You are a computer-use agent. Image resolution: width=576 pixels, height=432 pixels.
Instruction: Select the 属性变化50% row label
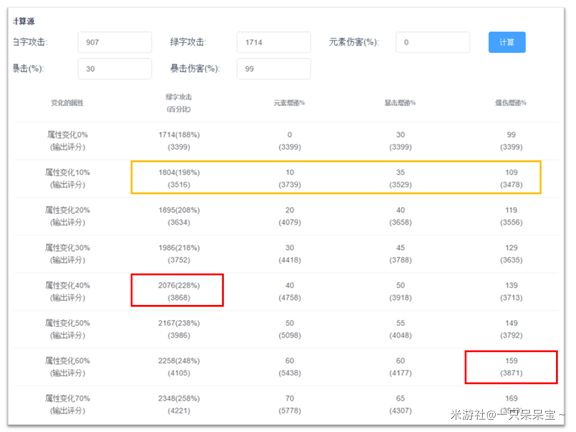pyautogui.click(x=67, y=329)
